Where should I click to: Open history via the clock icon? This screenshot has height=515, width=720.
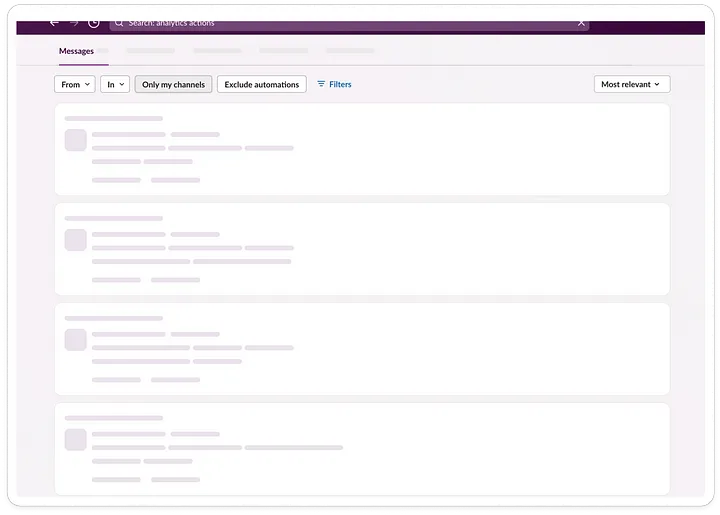[x=94, y=23]
